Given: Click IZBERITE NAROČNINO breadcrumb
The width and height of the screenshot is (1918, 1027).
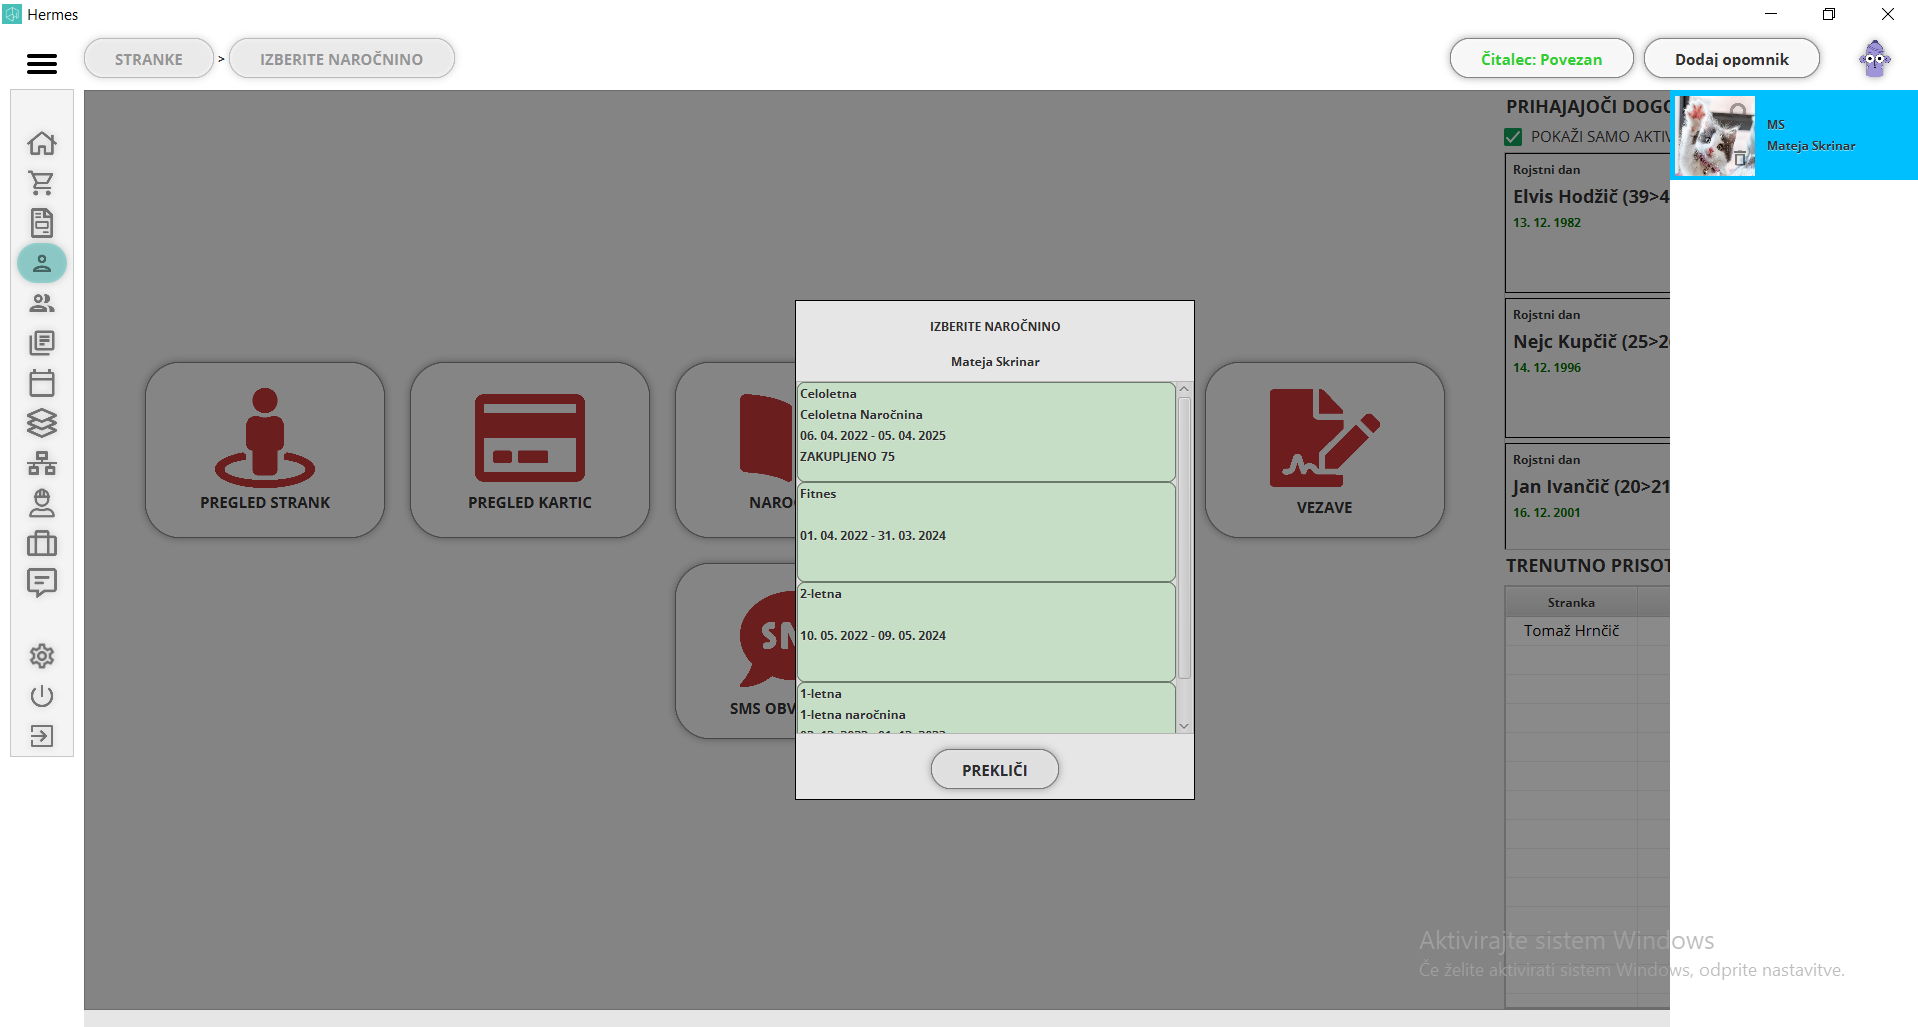Looking at the screenshot, I should tap(342, 59).
